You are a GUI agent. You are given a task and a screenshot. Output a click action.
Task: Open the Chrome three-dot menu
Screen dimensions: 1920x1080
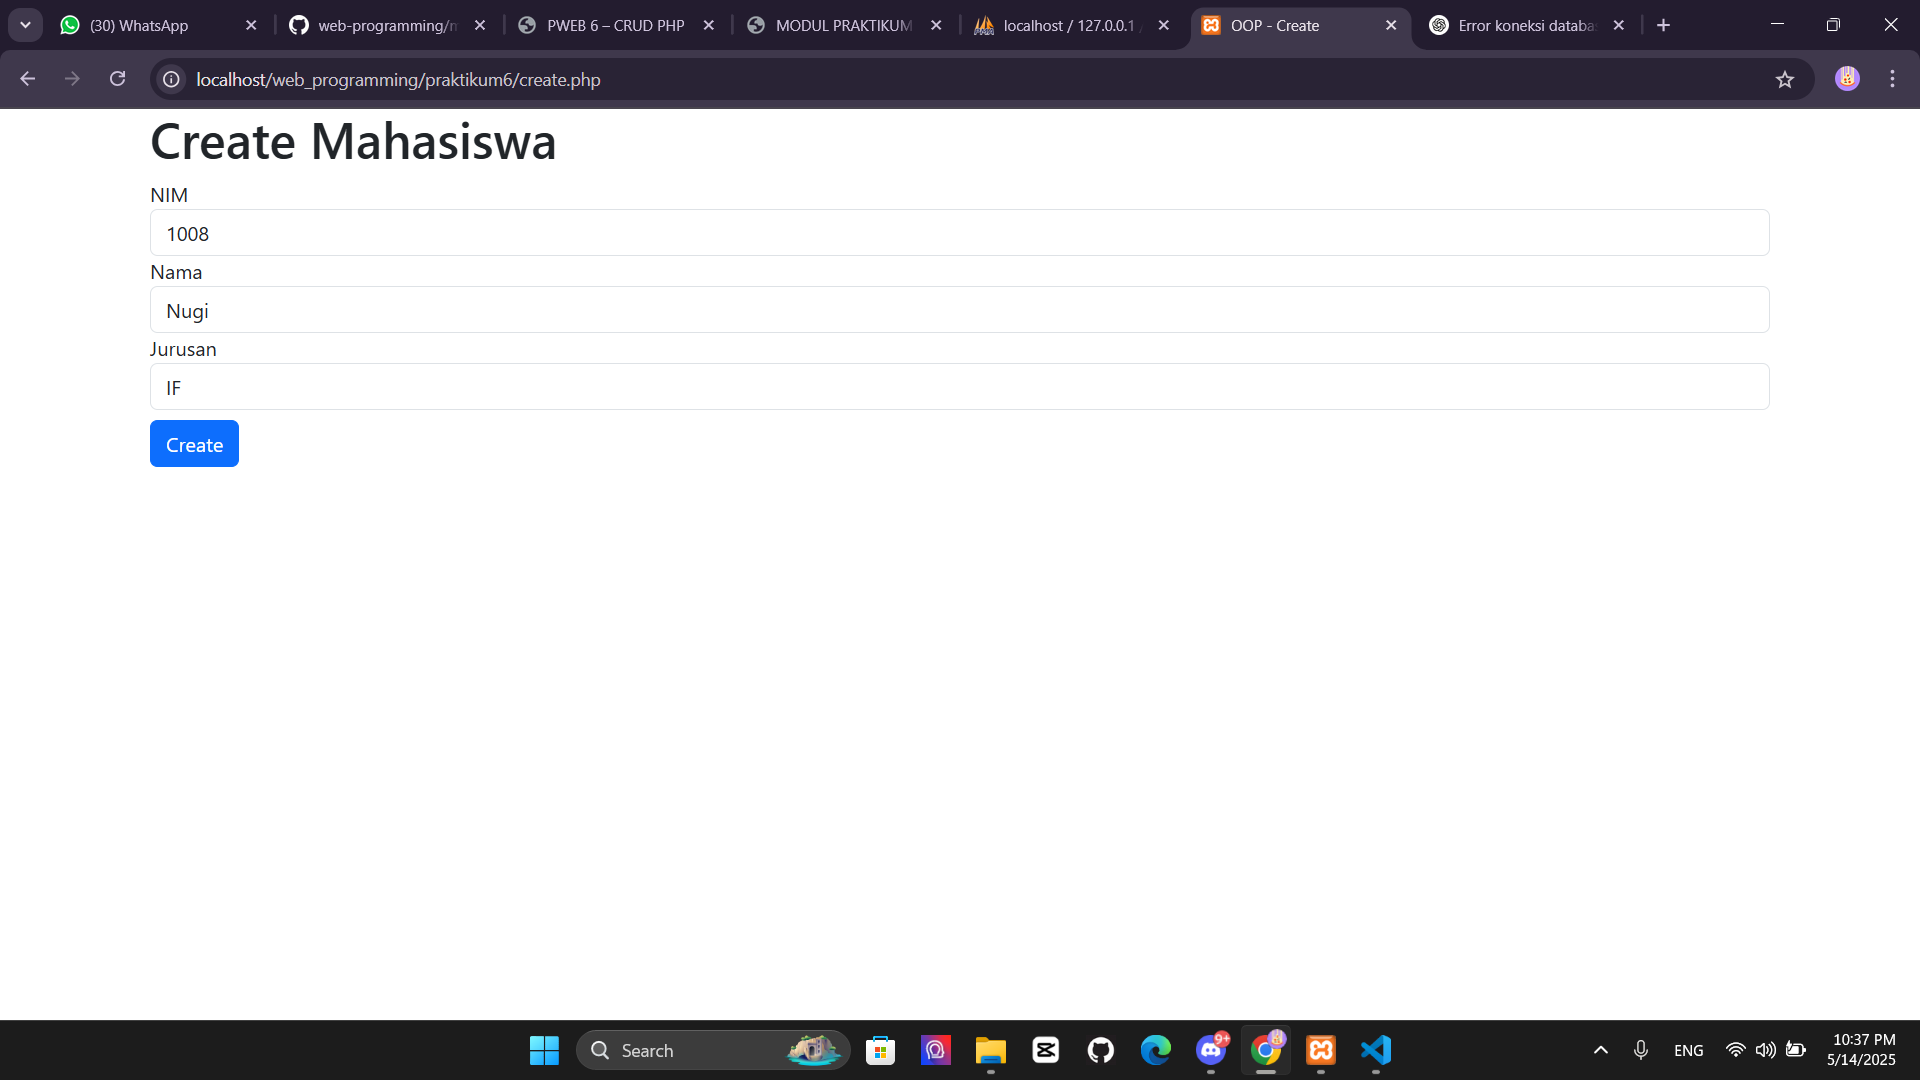[x=1892, y=78]
